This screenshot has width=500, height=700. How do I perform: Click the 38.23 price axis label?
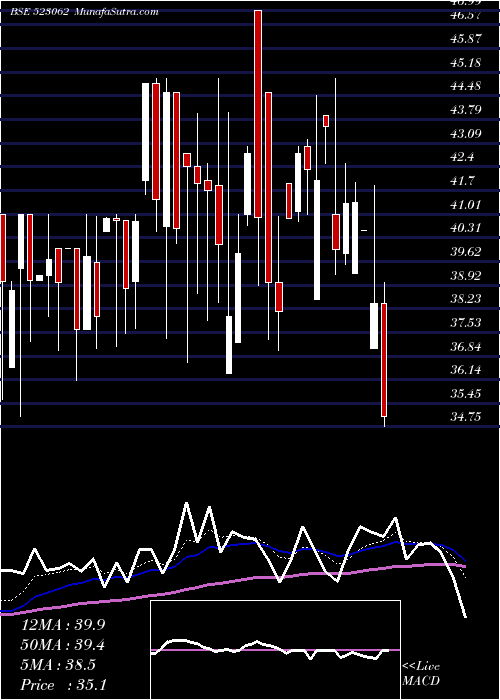click(x=466, y=298)
